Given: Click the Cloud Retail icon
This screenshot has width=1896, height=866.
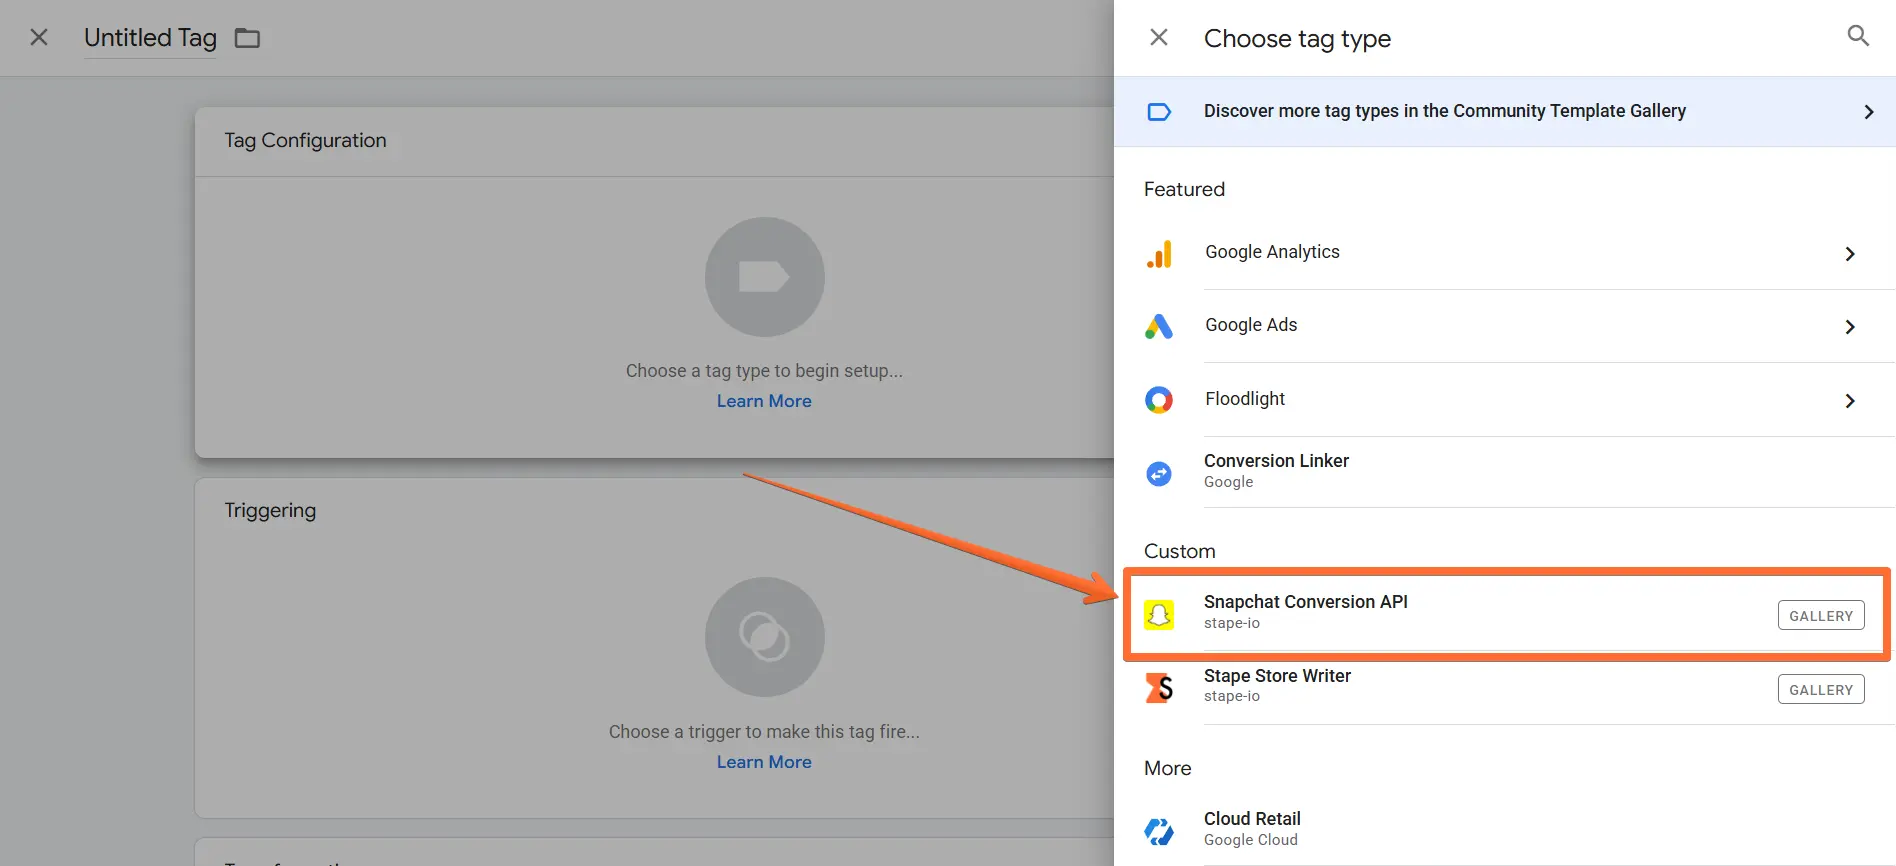Looking at the screenshot, I should pos(1159,831).
